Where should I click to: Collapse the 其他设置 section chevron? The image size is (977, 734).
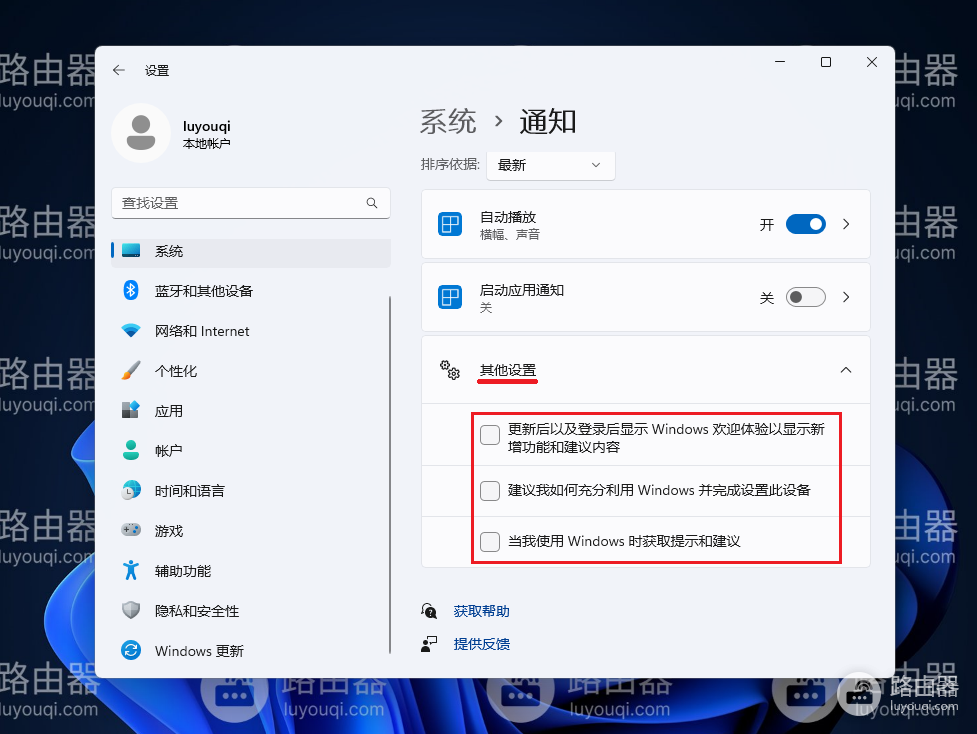click(x=846, y=370)
